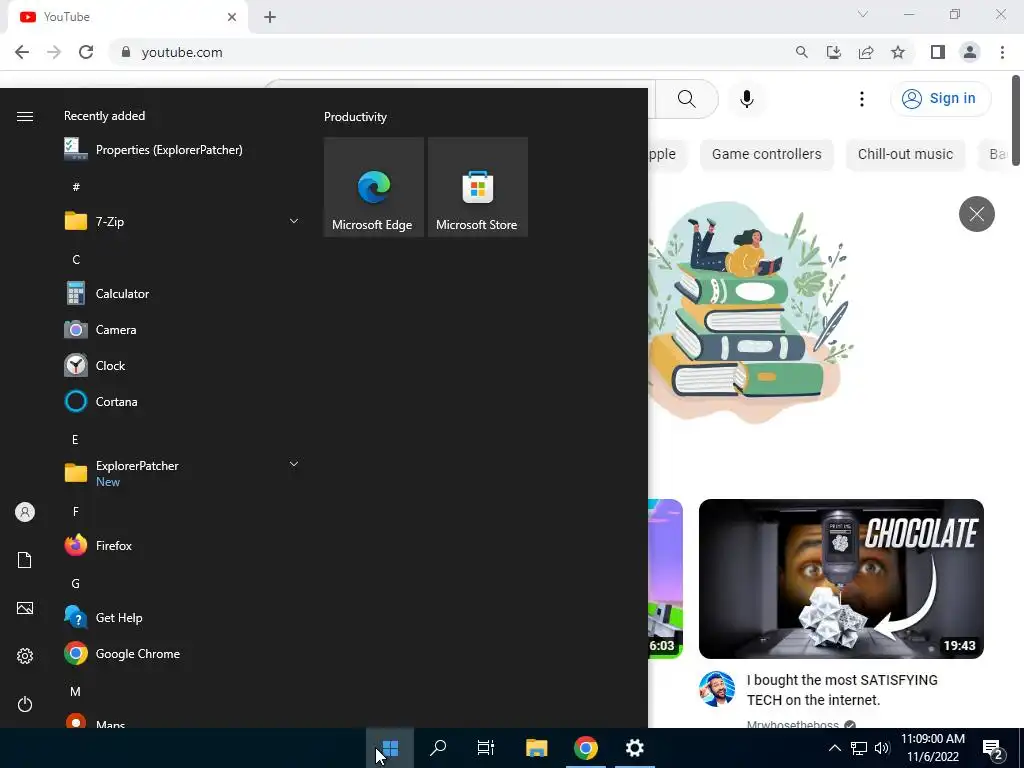1024x768 pixels.
Task: Click the Windows Start button on taskbar
Action: point(390,748)
